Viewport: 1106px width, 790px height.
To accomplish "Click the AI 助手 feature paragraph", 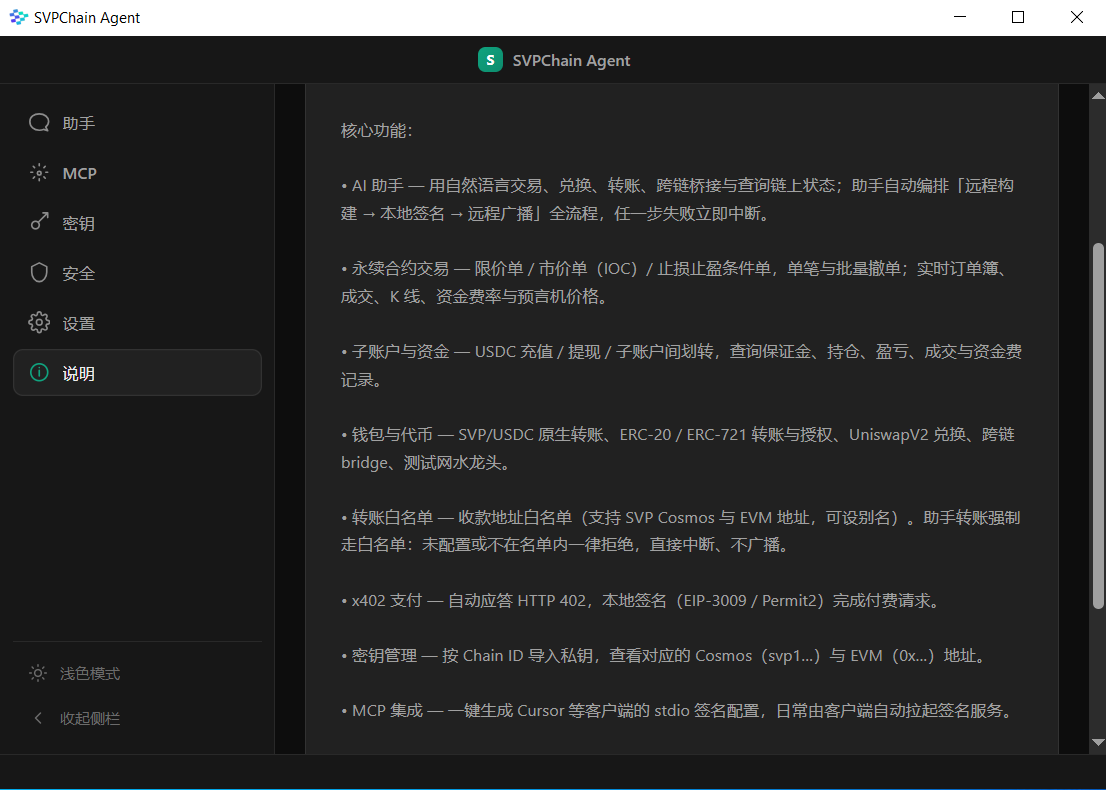I will pos(677,199).
